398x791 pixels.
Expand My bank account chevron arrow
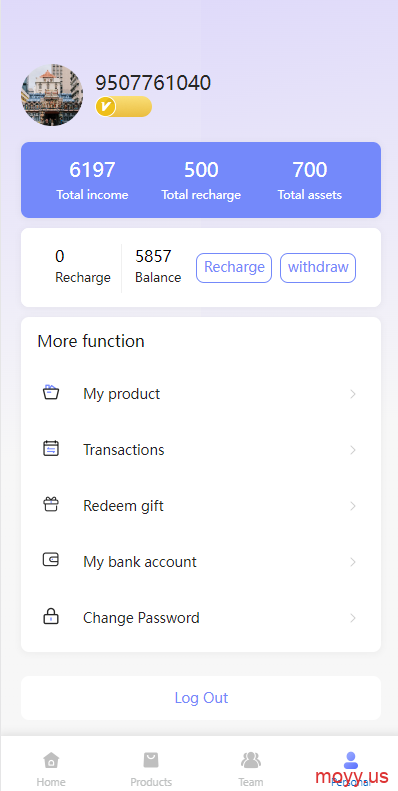pos(353,562)
